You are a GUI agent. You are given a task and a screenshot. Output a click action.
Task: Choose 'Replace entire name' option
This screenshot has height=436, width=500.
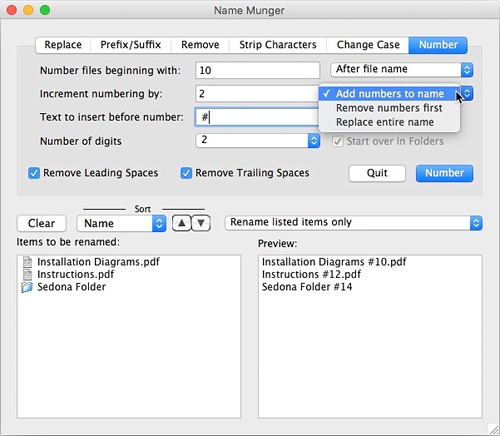click(x=390, y=122)
